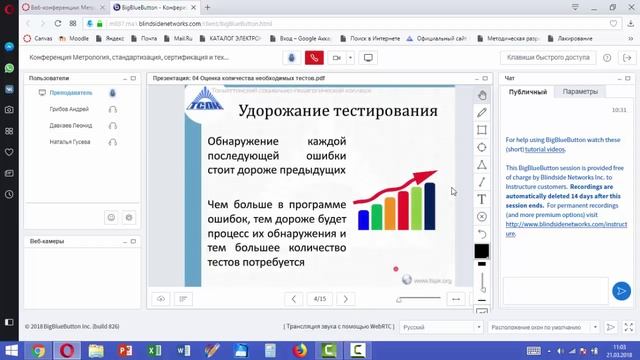The height and width of the screenshot is (360, 640).
Task: Fit presentation slide to width
Action: pyautogui.click(x=456, y=299)
